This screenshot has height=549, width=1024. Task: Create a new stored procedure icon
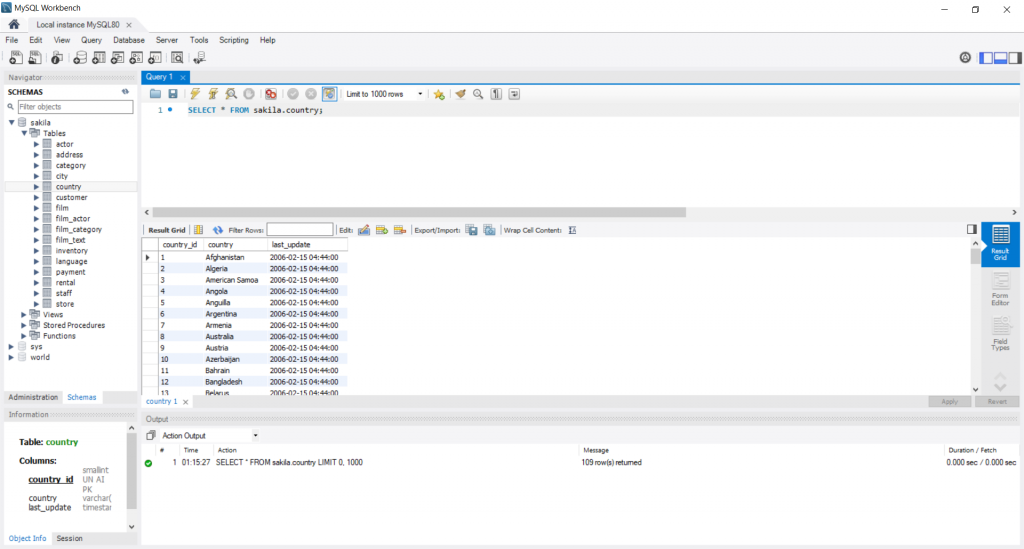tap(136, 58)
